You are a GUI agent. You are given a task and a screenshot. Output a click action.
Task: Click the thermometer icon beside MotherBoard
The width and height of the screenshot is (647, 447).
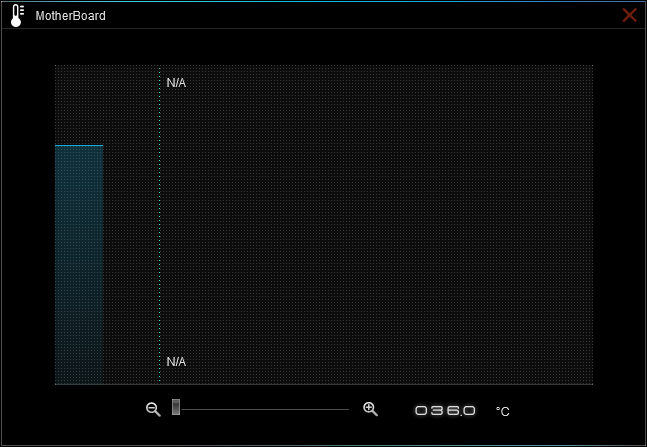(17, 16)
